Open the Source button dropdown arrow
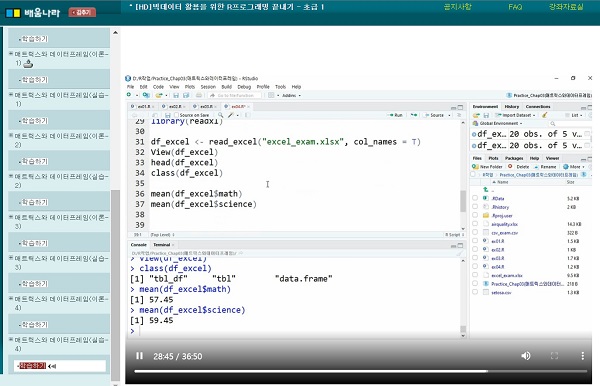The image size is (600, 386). (449, 115)
